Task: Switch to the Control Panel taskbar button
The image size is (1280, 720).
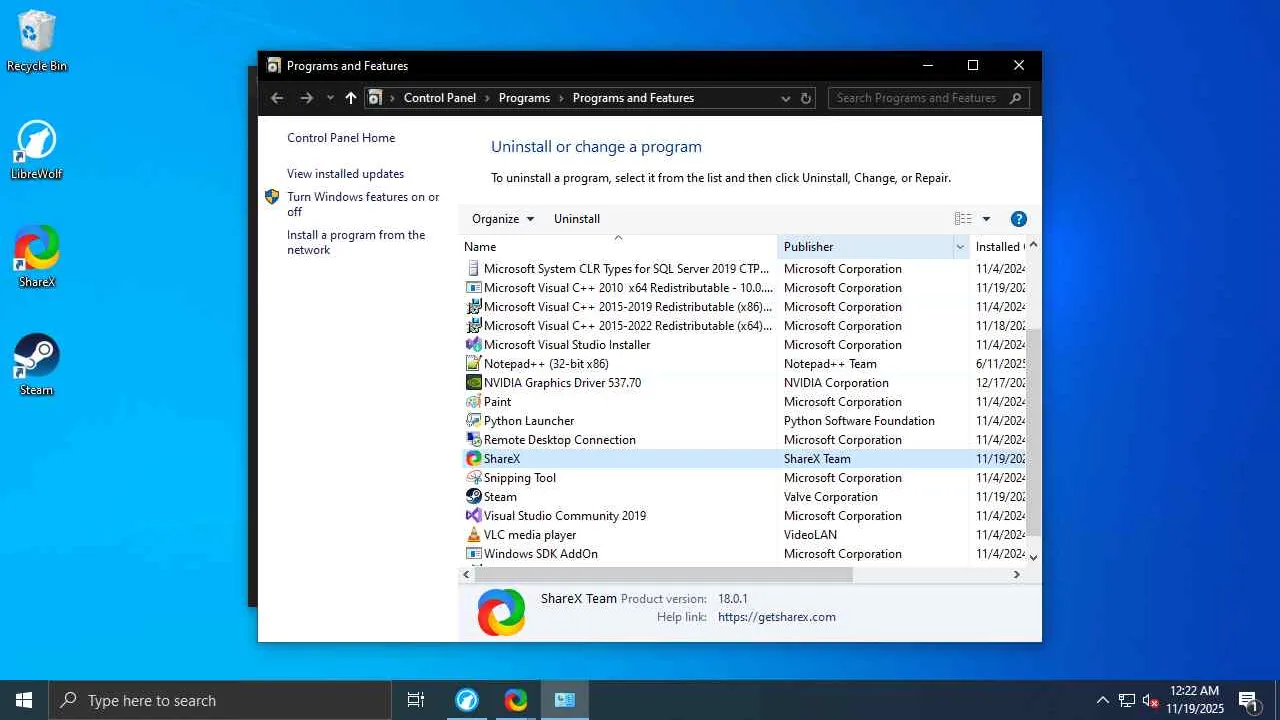Action: click(x=565, y=700)
